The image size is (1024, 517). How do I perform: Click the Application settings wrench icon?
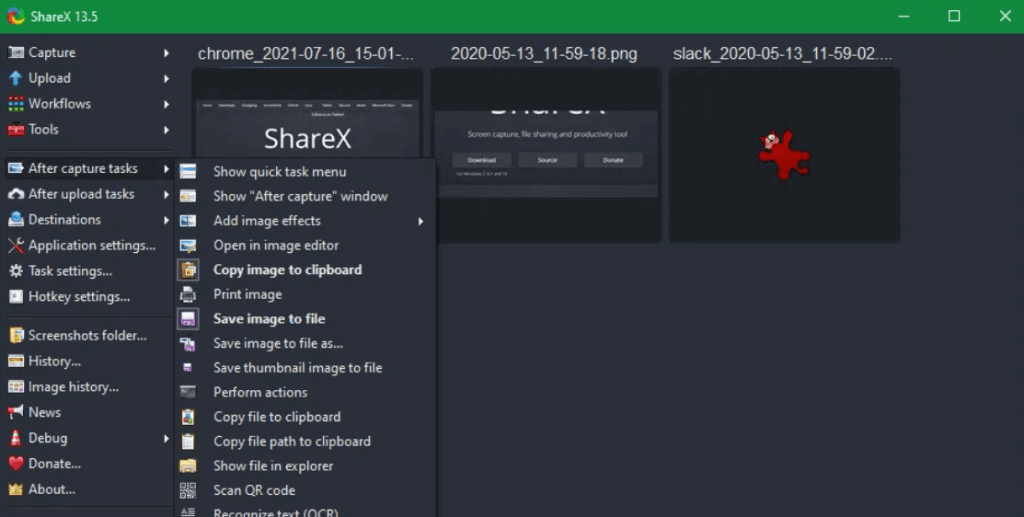point(16,245)
